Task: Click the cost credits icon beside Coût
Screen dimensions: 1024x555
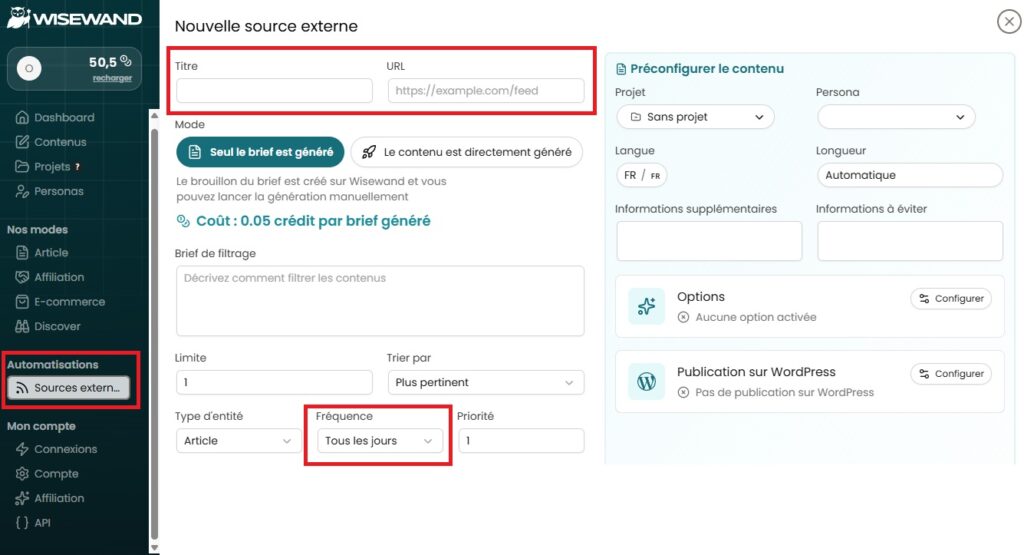Action: click(184, 221)
